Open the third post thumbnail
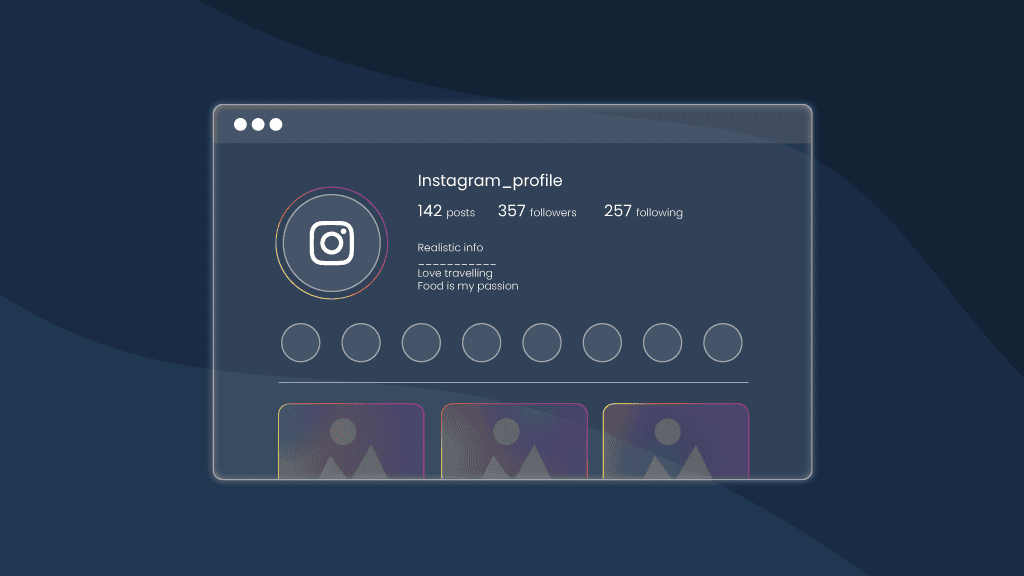The width and height of the screenshot is (1024, 576). pyautogui.click(x=676, y=441)
